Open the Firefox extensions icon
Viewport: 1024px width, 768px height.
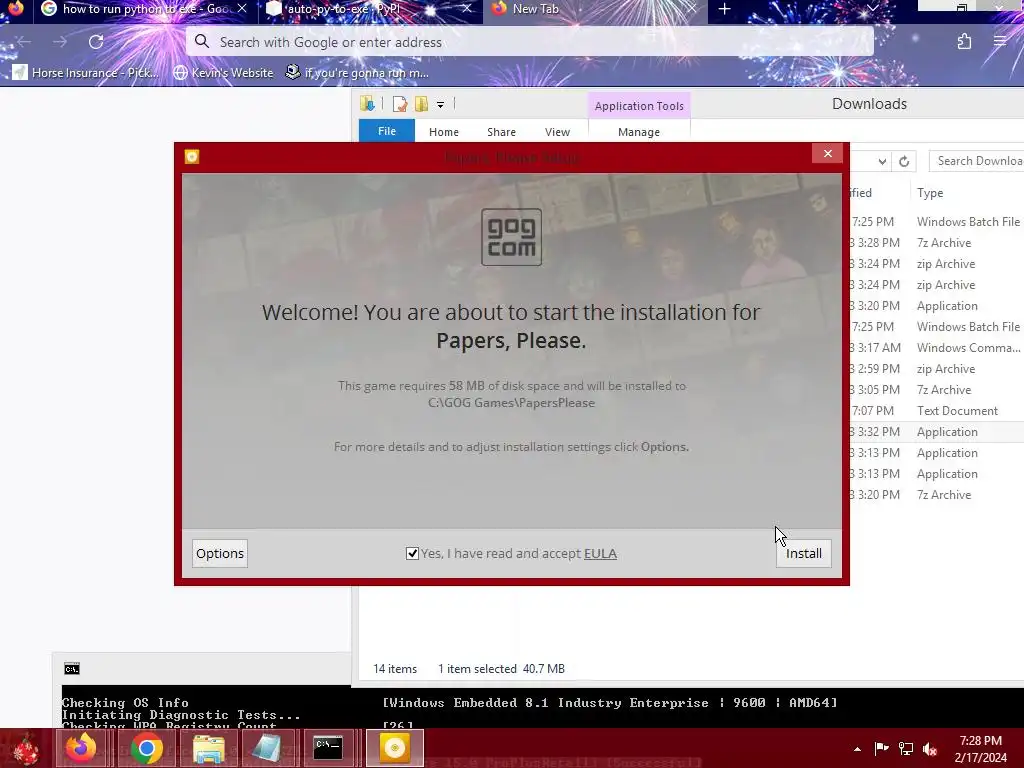(964, 42)
